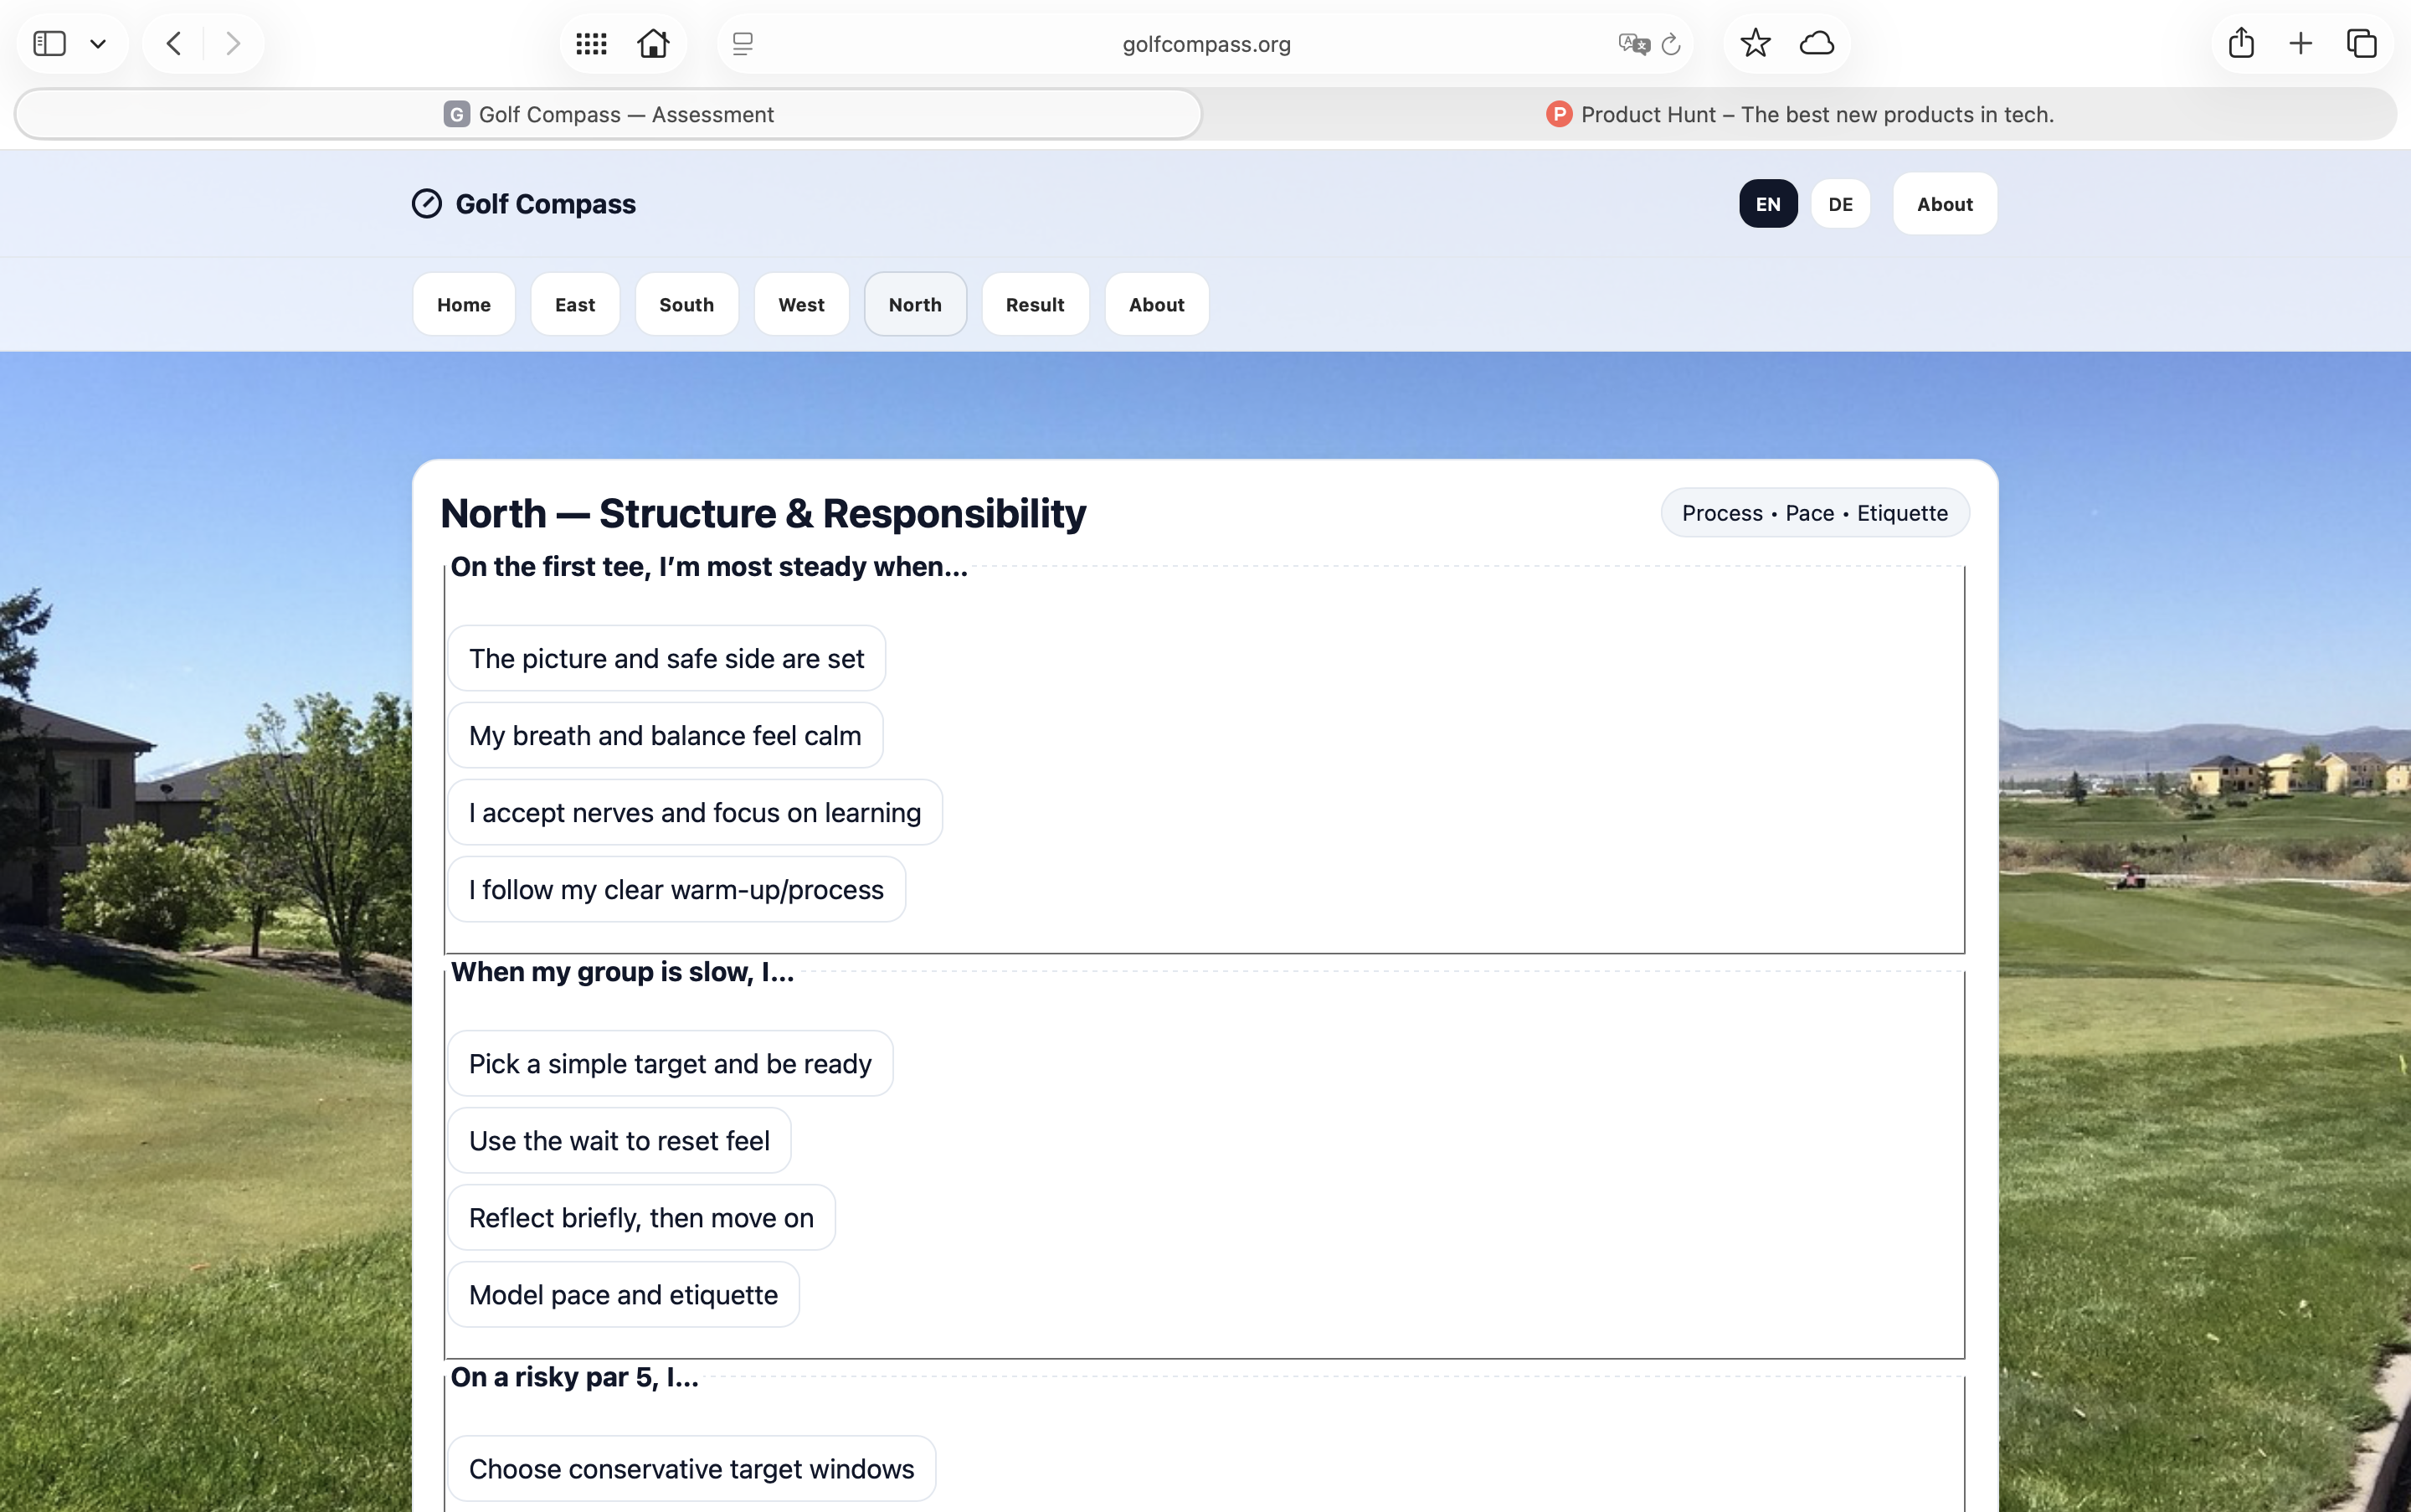Select 'My breath and balance feel calm' answer
The height and width of the screenshot is (1512, 2411).
(664, 734)
